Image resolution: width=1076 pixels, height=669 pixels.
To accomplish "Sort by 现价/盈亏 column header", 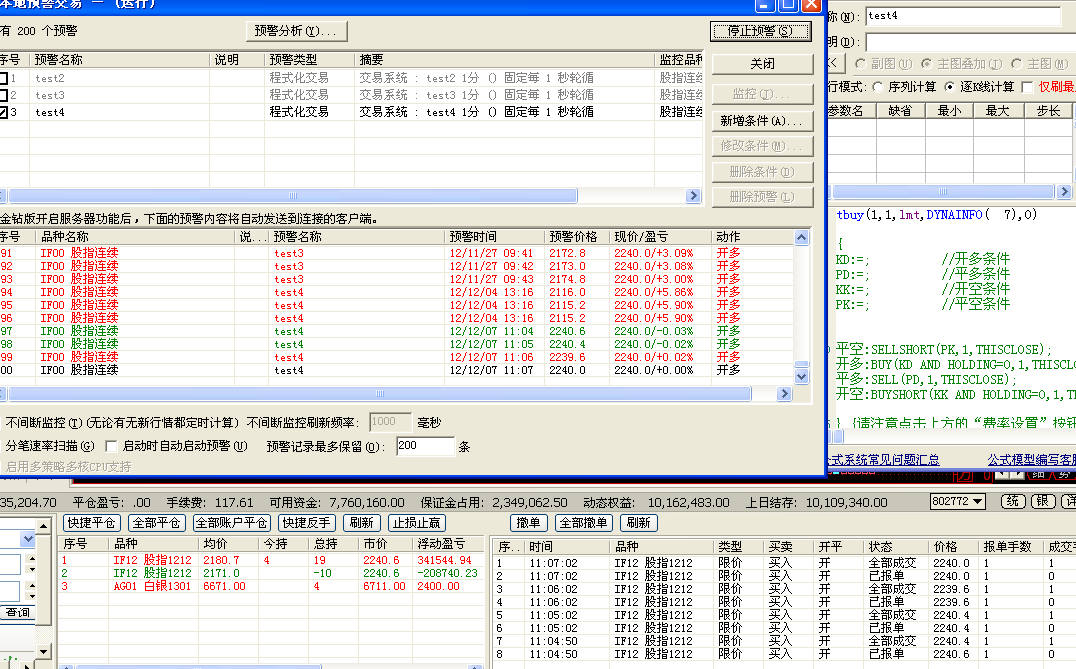I will click(x=660, y=237).
